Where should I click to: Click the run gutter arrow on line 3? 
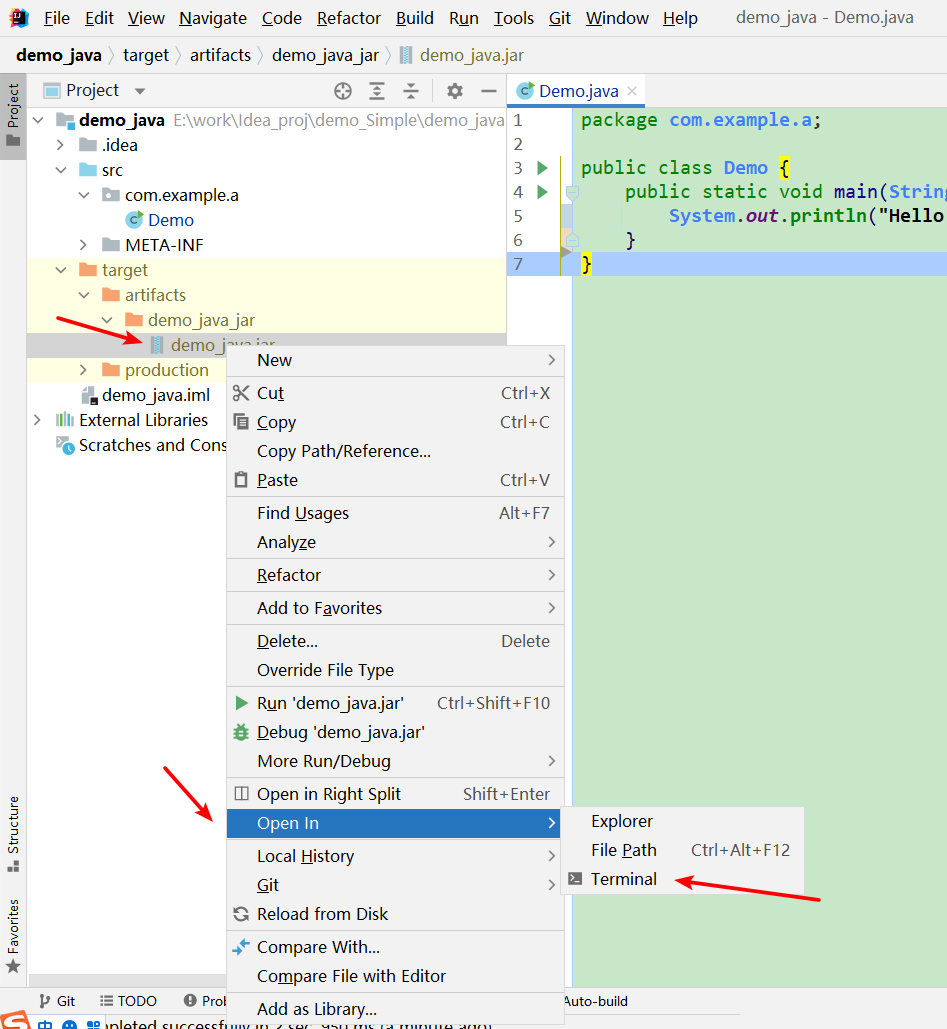click(x=542, y=168)
